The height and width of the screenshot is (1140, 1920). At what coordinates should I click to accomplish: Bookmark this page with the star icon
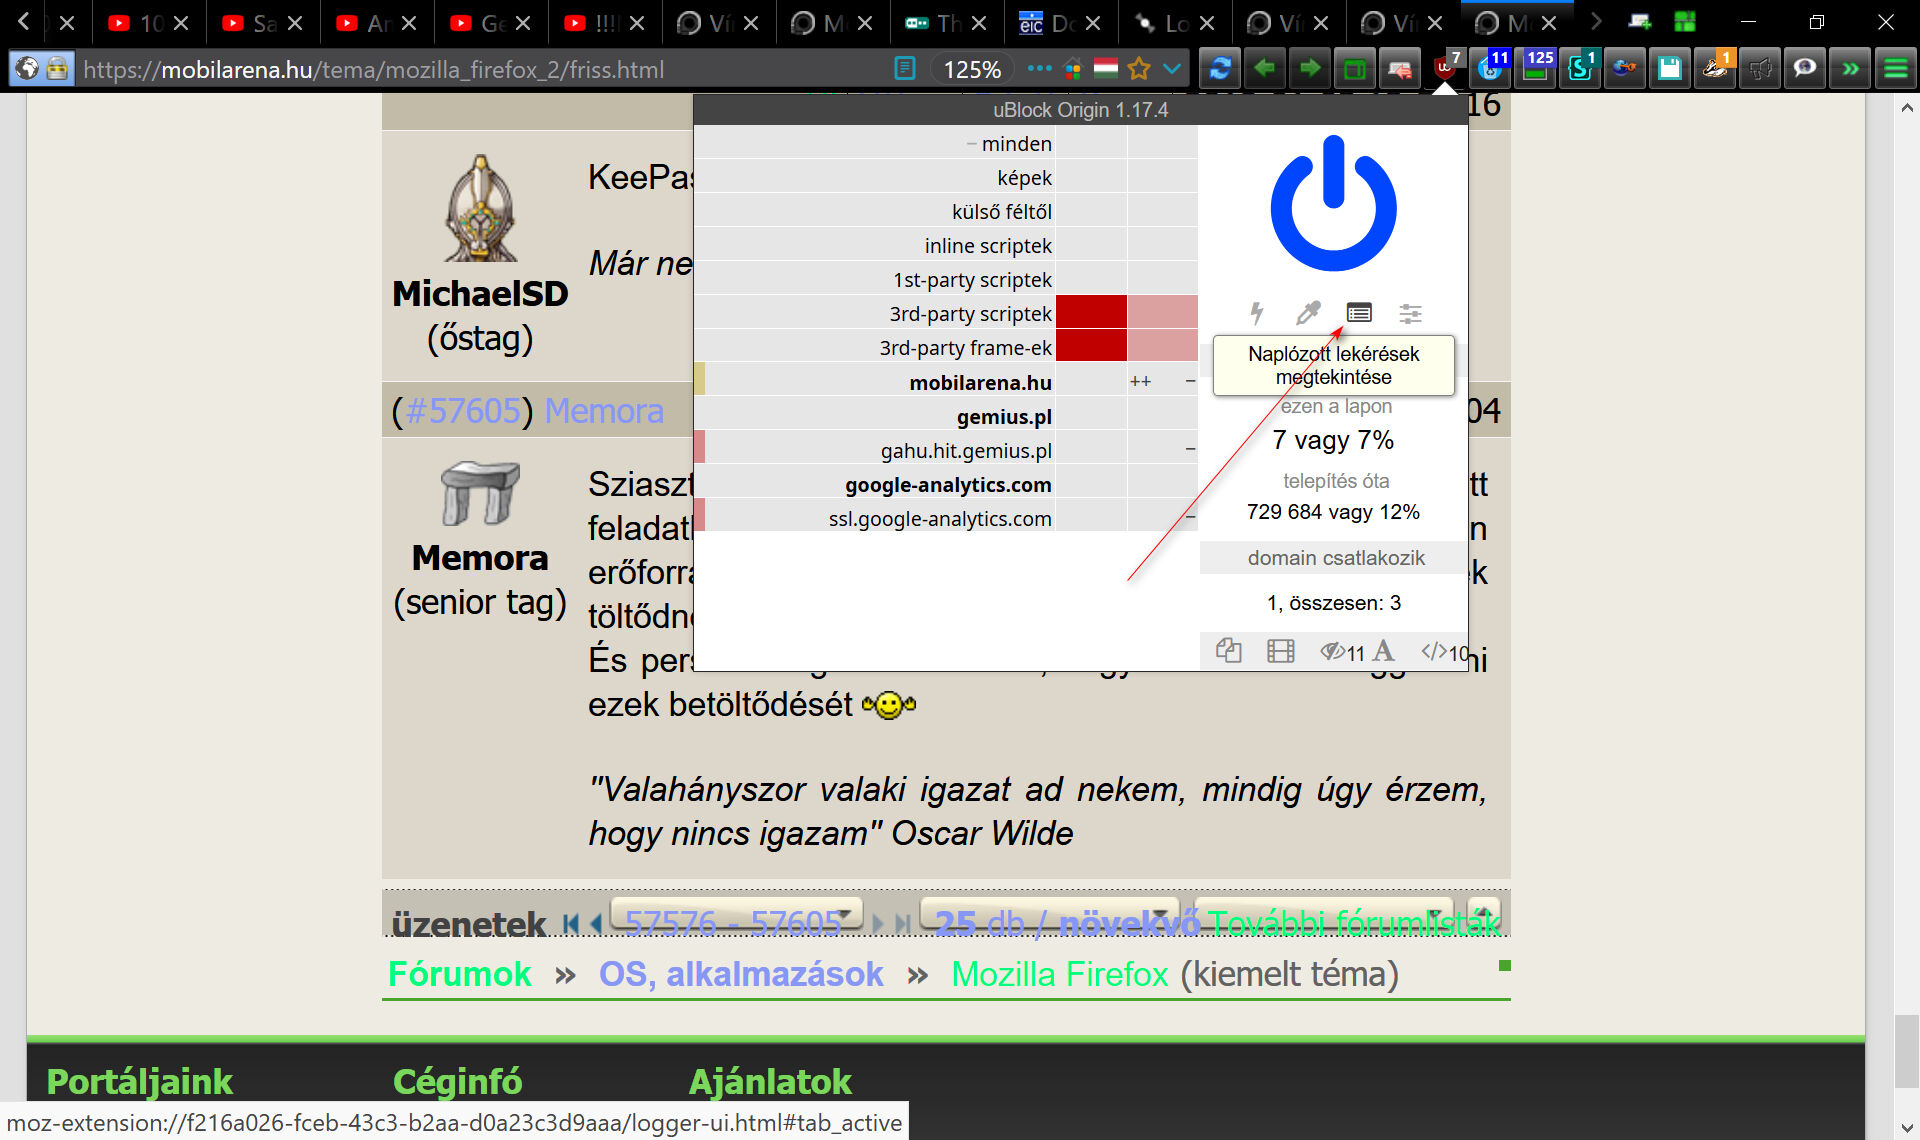click(1139, 69)
